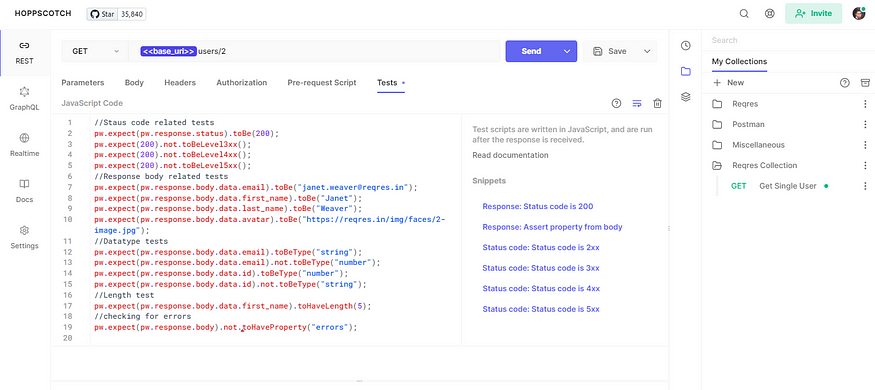Switch to the Authorization tab
This screenshot has height=390, width=875.
[x=242, y=83]
